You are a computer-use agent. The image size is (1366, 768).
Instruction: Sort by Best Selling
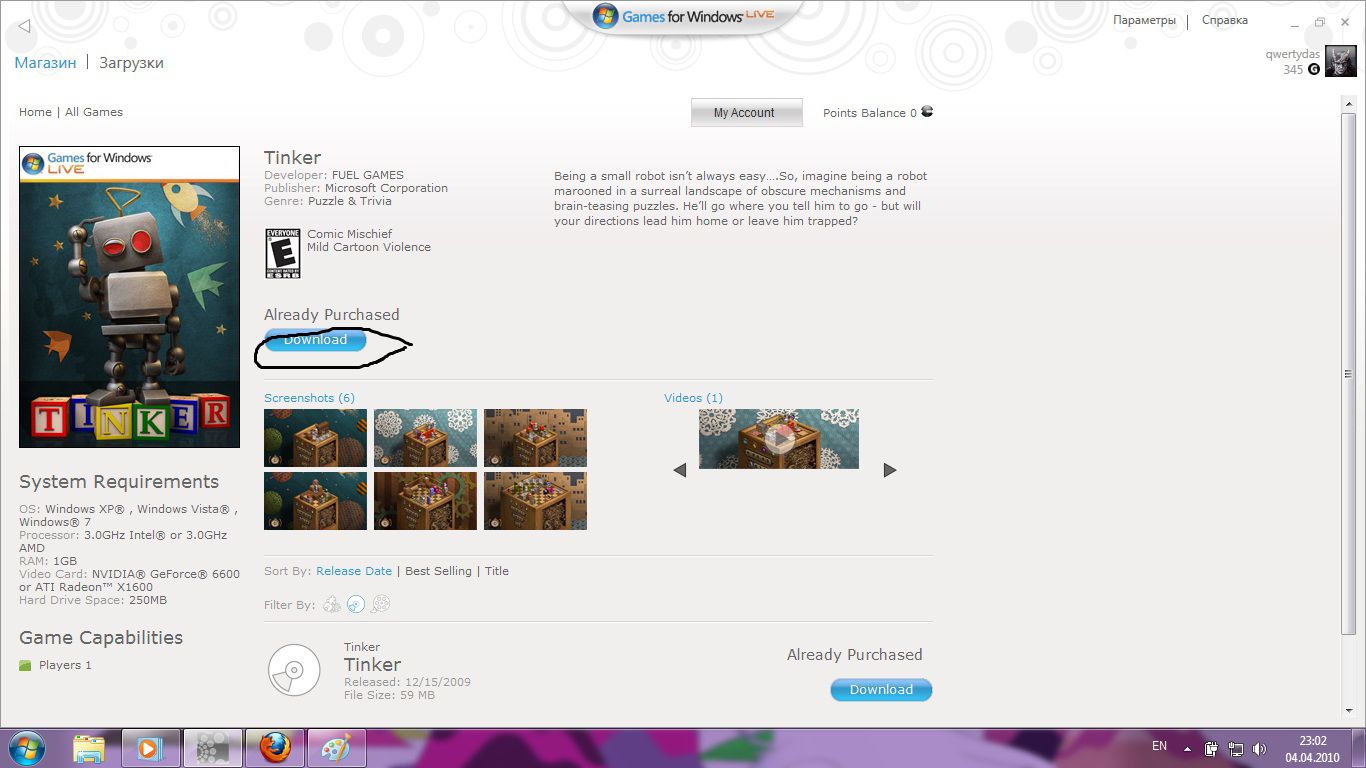coord(438,571)
